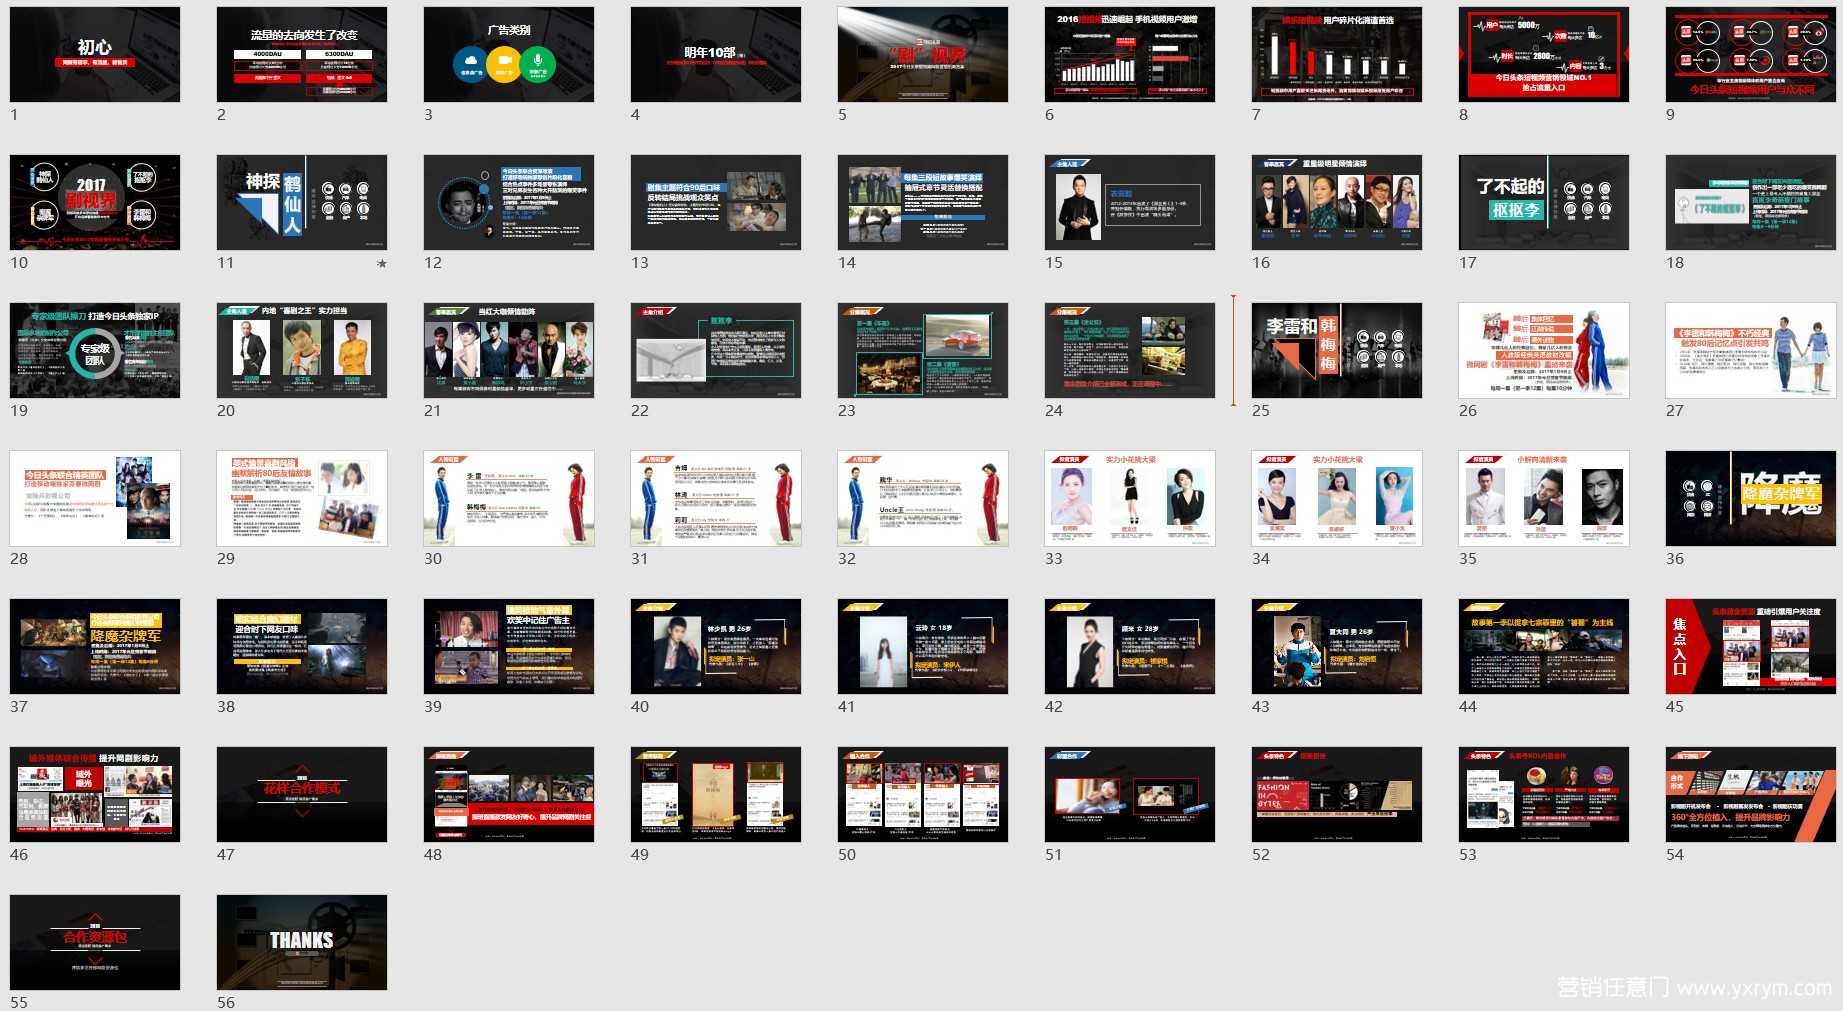Select slide 49 thumbnail
Image resolution: width=1843 pixels, height=1011 pixels.
point(716,794)
